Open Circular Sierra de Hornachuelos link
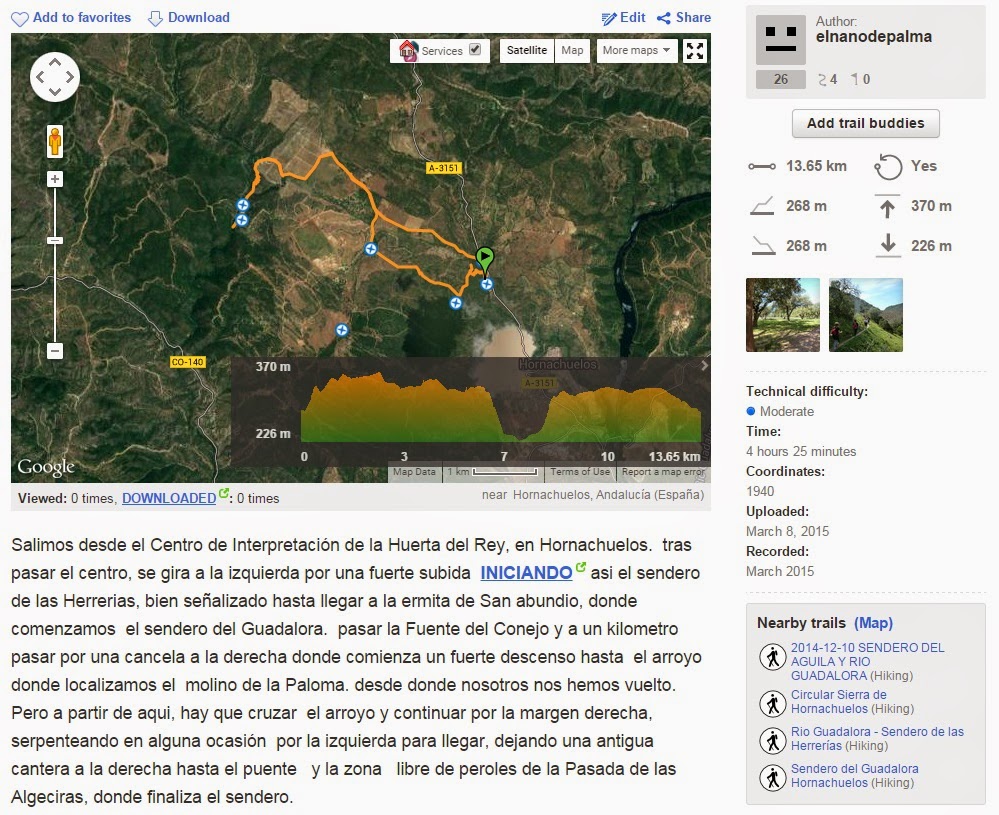Image resolution: width=999 pixels, height=815 pixels. click(838, 702)
